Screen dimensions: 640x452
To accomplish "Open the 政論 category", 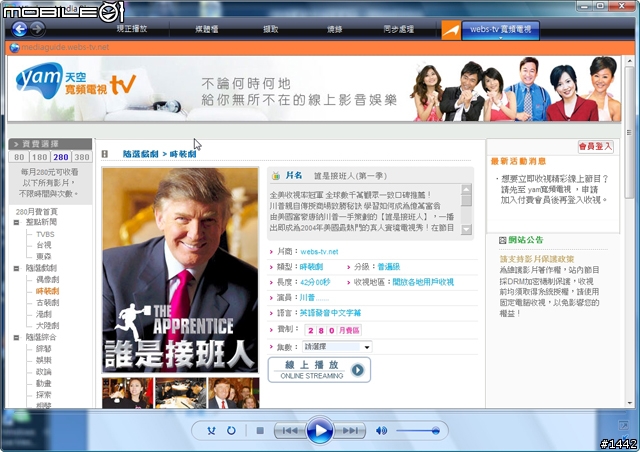I will (44, 372).
